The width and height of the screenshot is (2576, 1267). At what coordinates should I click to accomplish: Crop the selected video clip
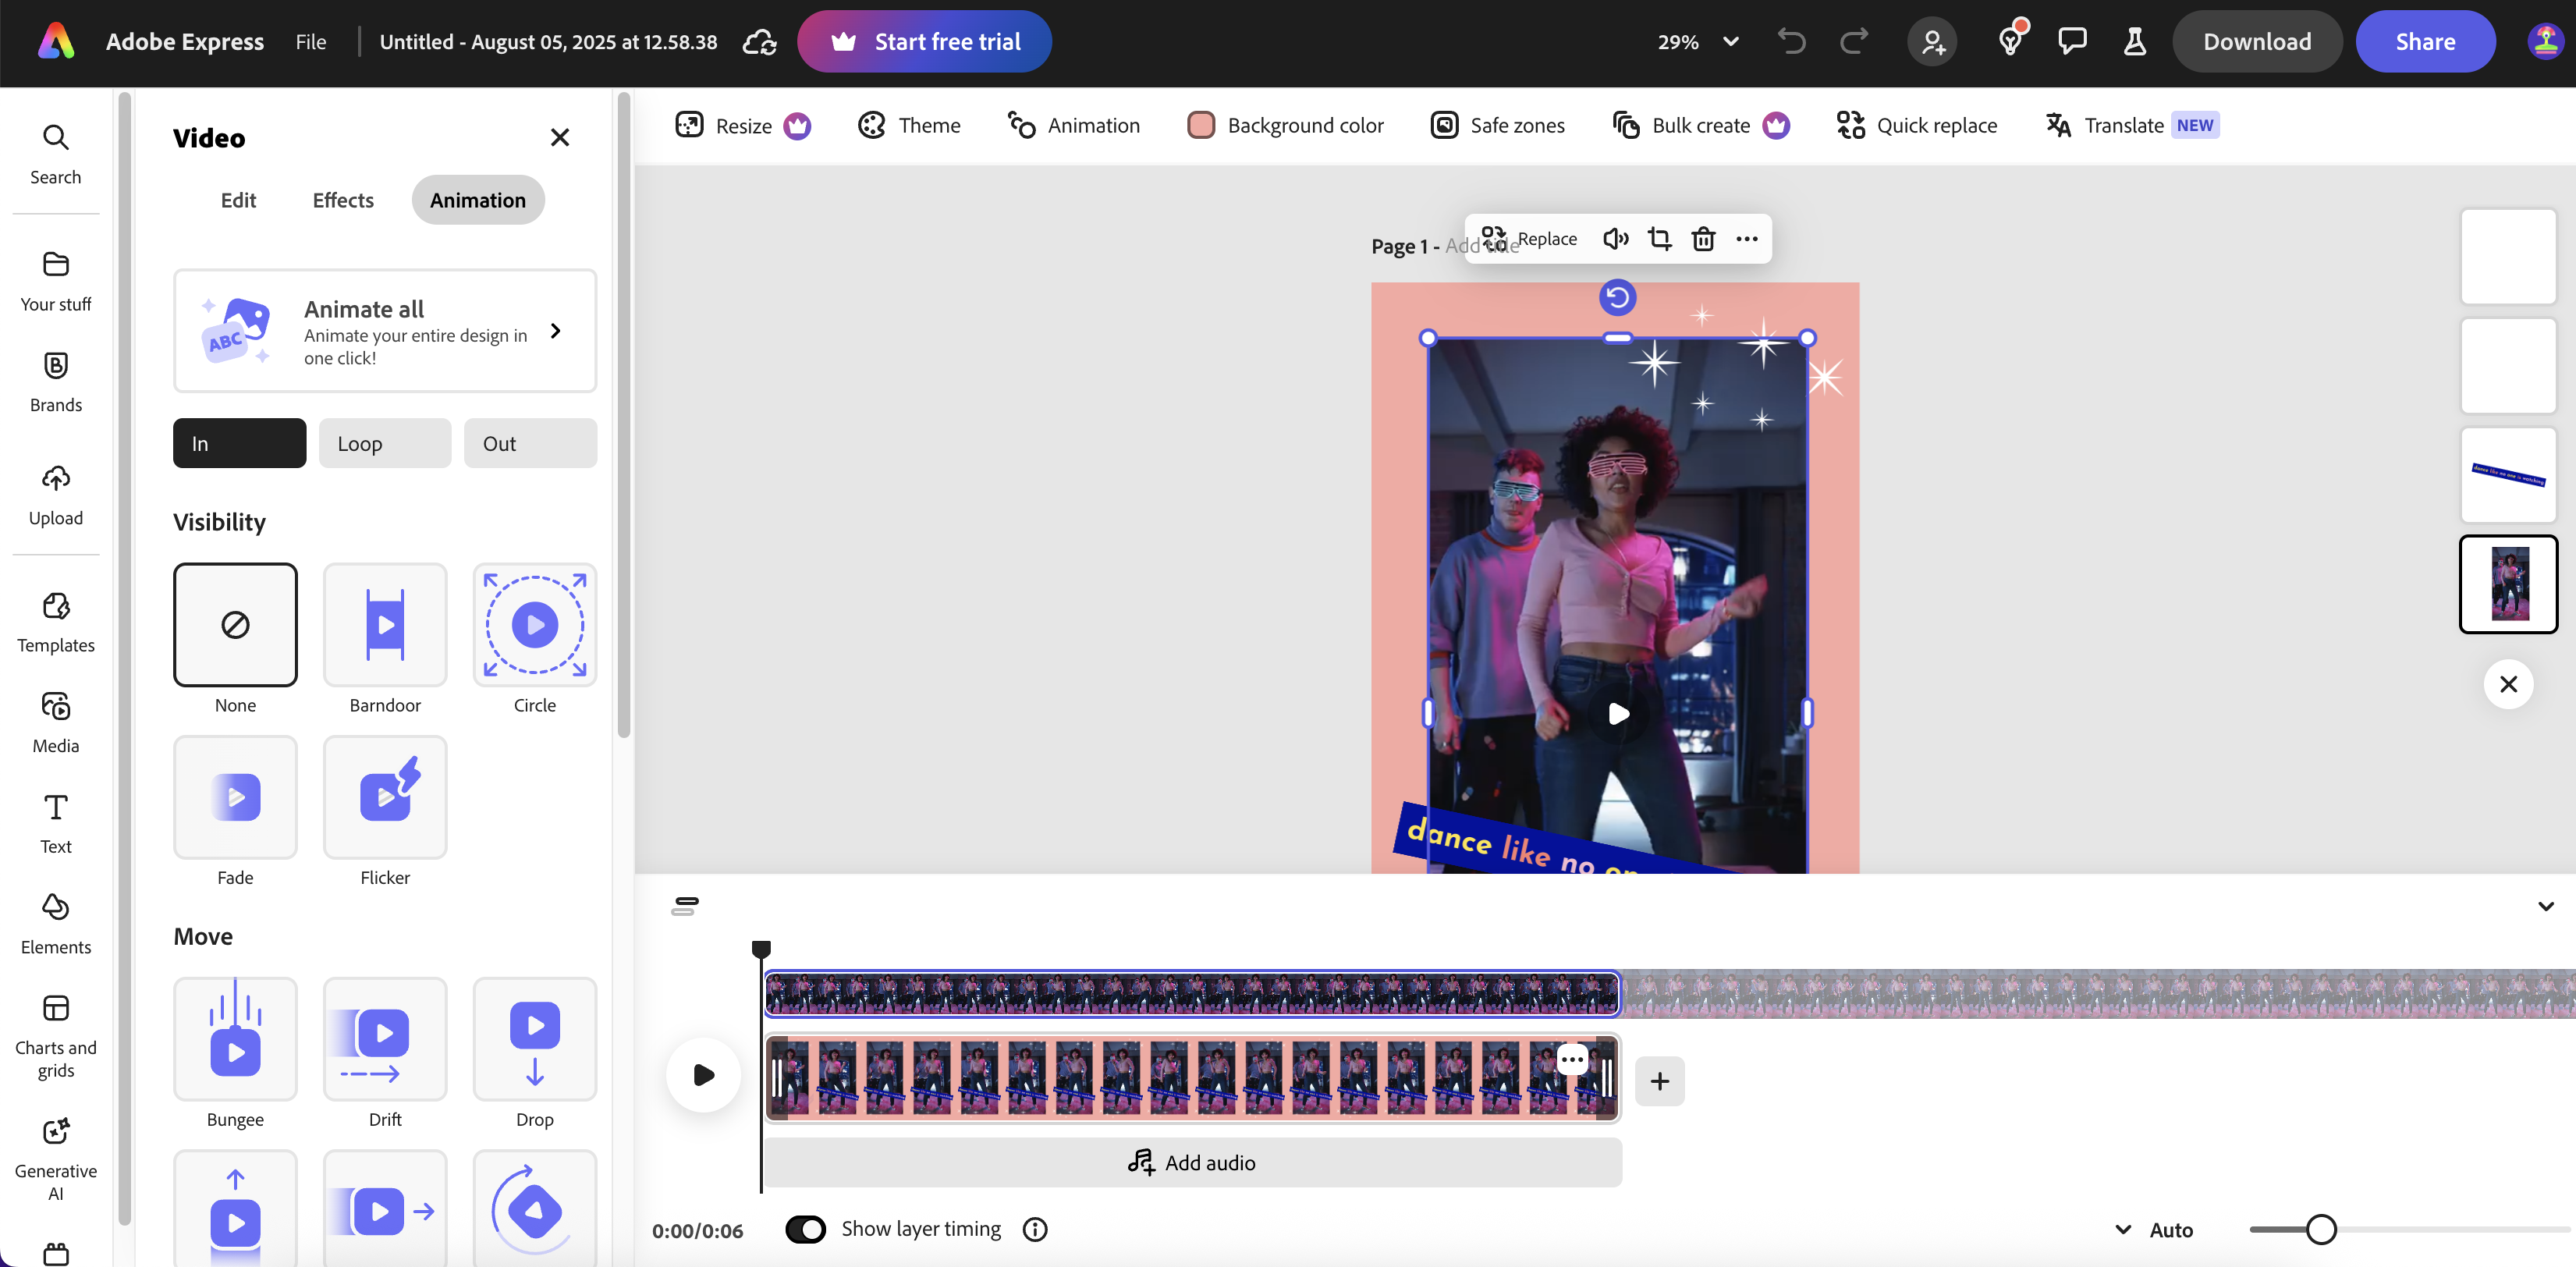point(1659,239)
